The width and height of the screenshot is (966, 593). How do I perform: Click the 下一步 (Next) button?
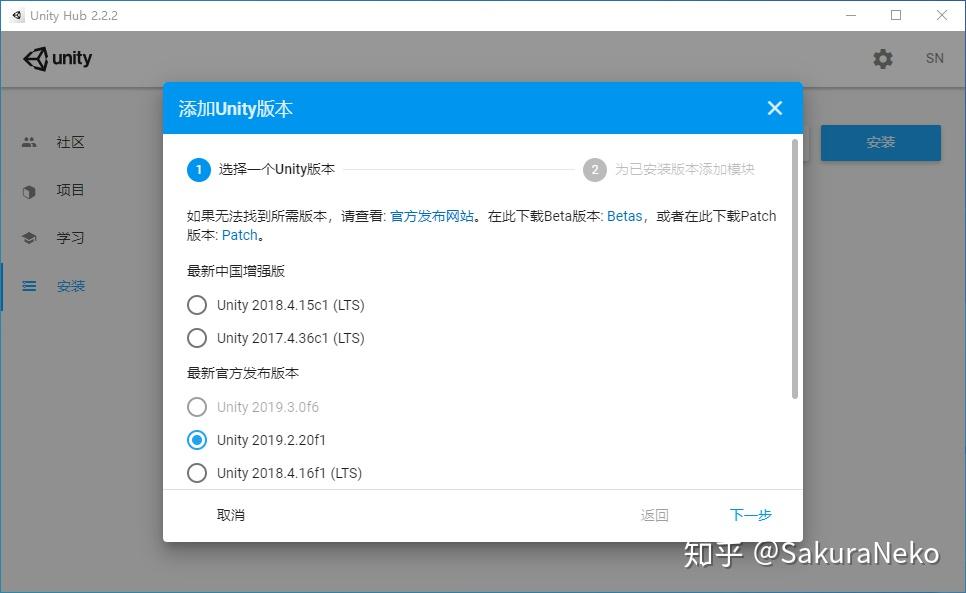(750, 515)
